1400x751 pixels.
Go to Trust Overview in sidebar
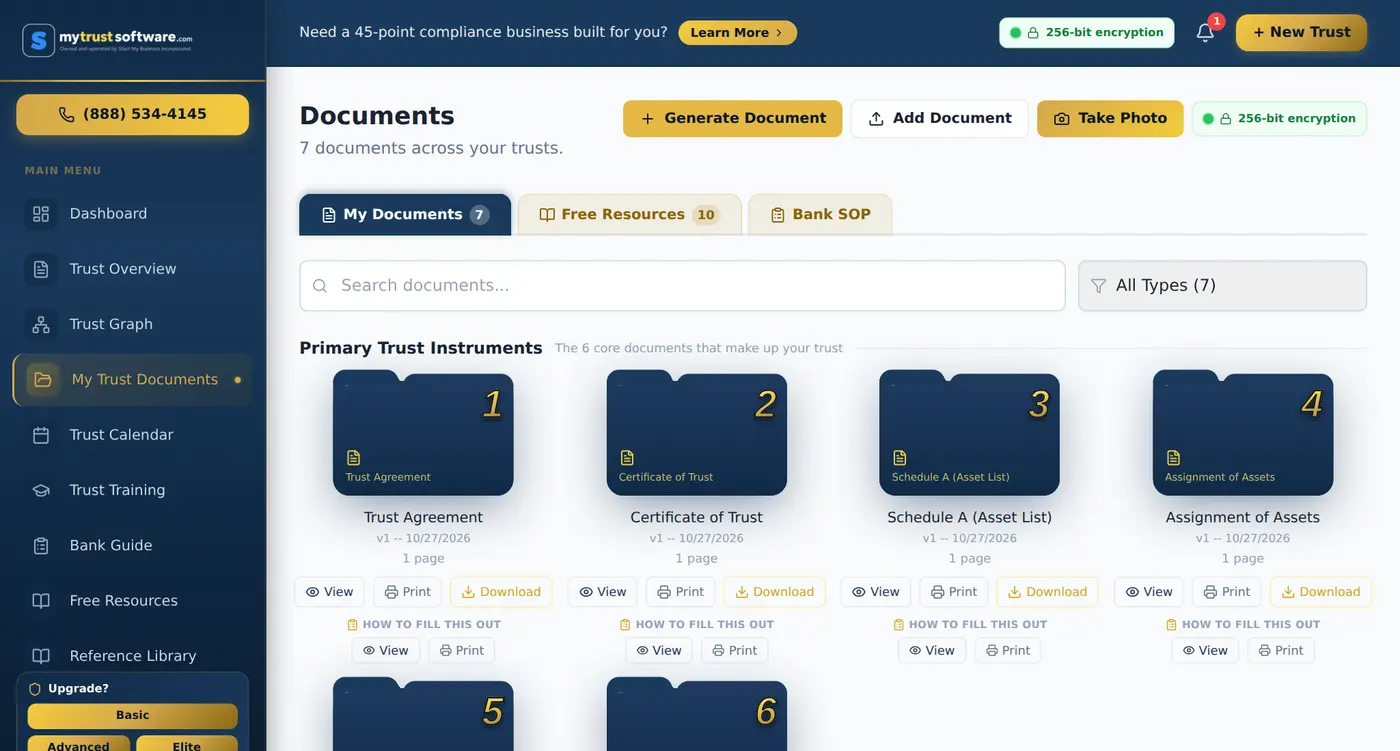(x=132, y=269)
